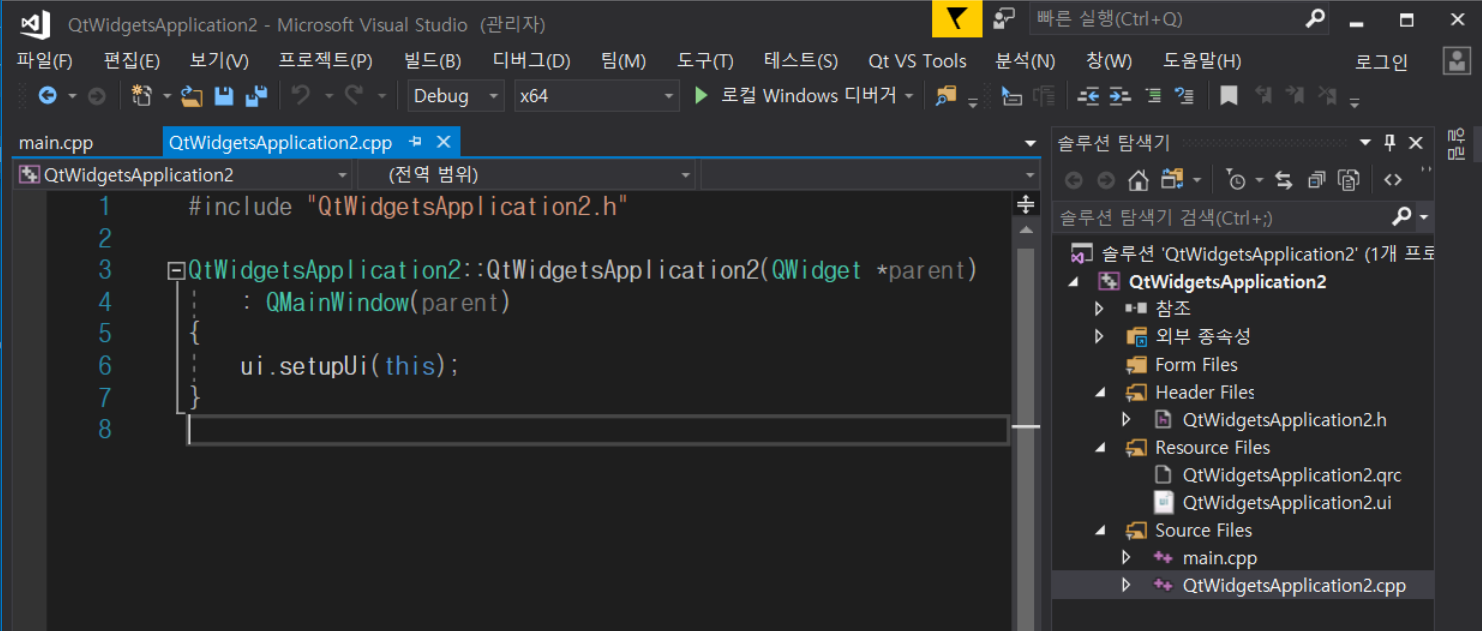Image resolution: width=1482 pixels, height=631 pixels.
Task: Toggle auto-hide pin on Solution Explorer panel
Action: 1390,143
